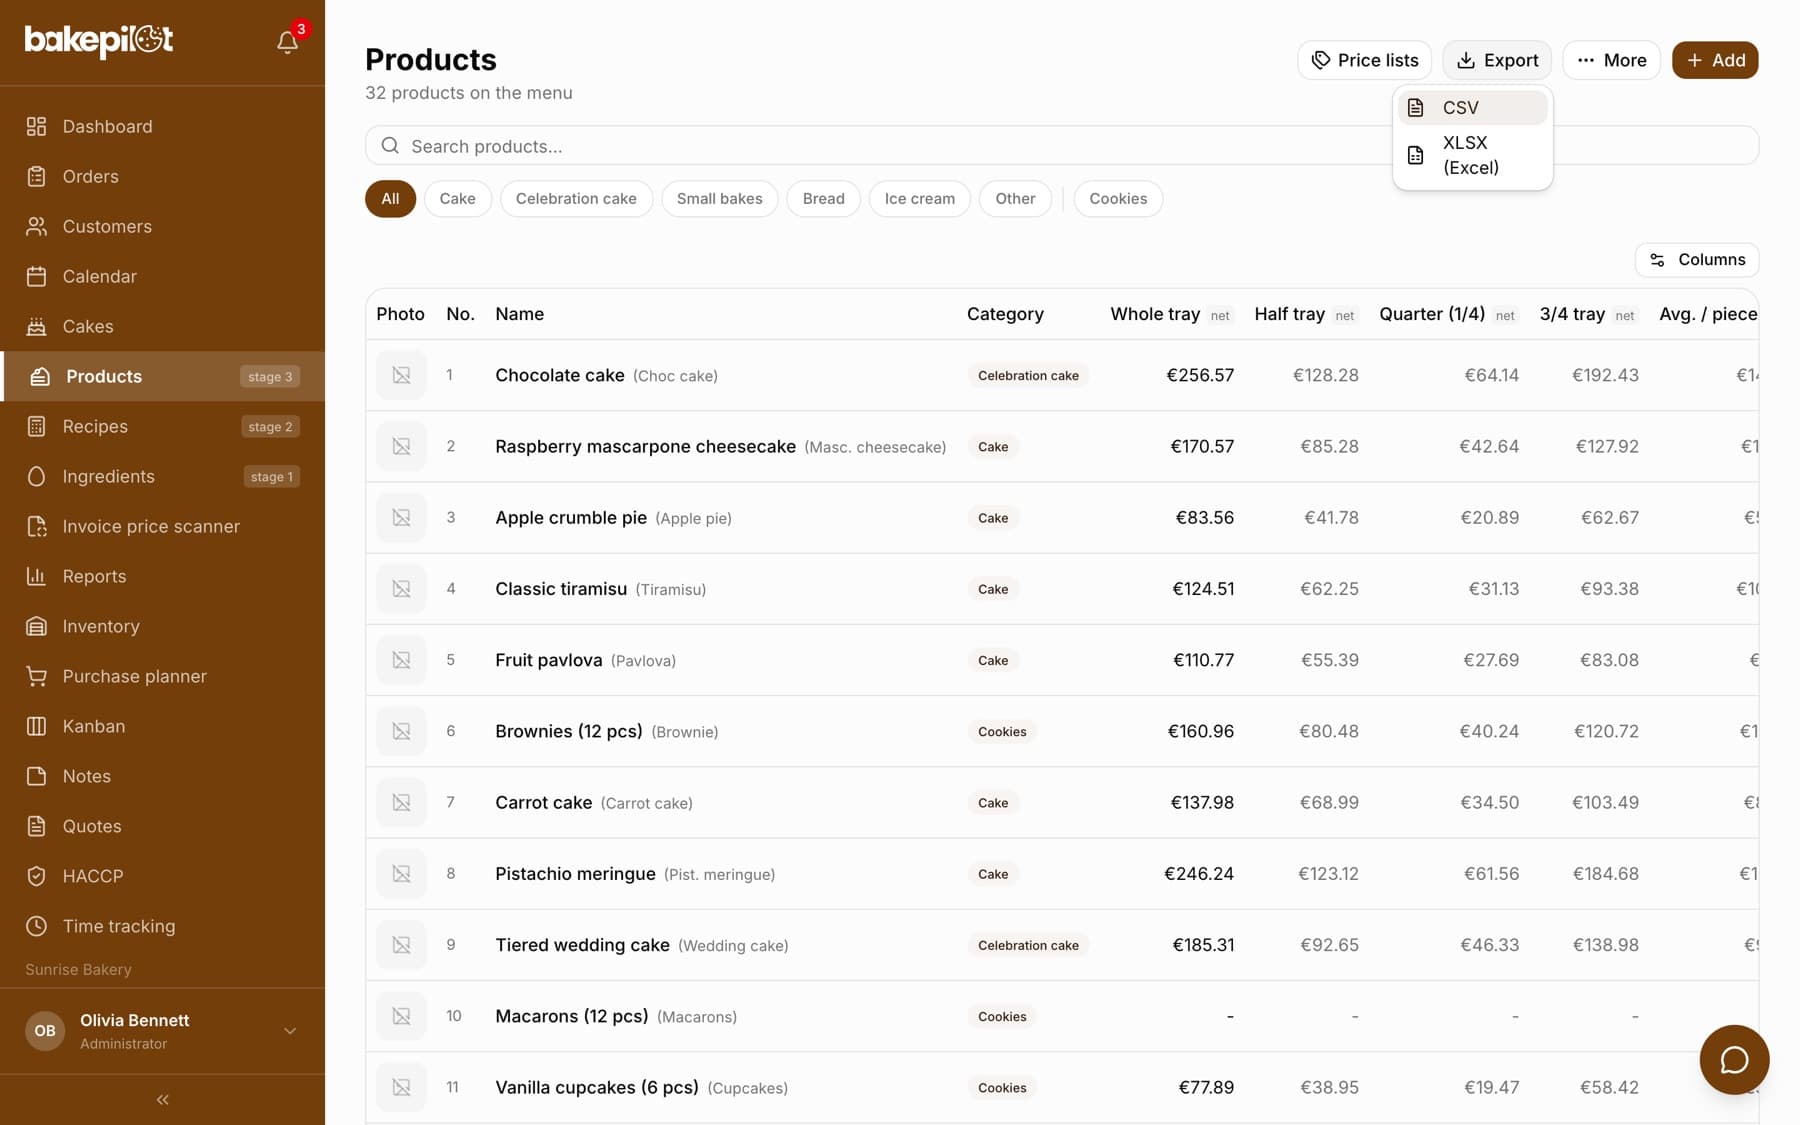The width and height of the screenshot is (1800, 1125).
Task: Open the Columns selector
Action: coord(1697,260)
